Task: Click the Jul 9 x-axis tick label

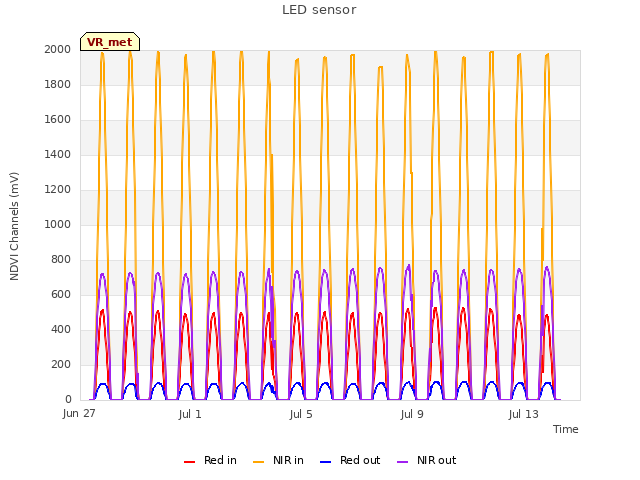Action: pyautogui.click(x=412, y=414)
